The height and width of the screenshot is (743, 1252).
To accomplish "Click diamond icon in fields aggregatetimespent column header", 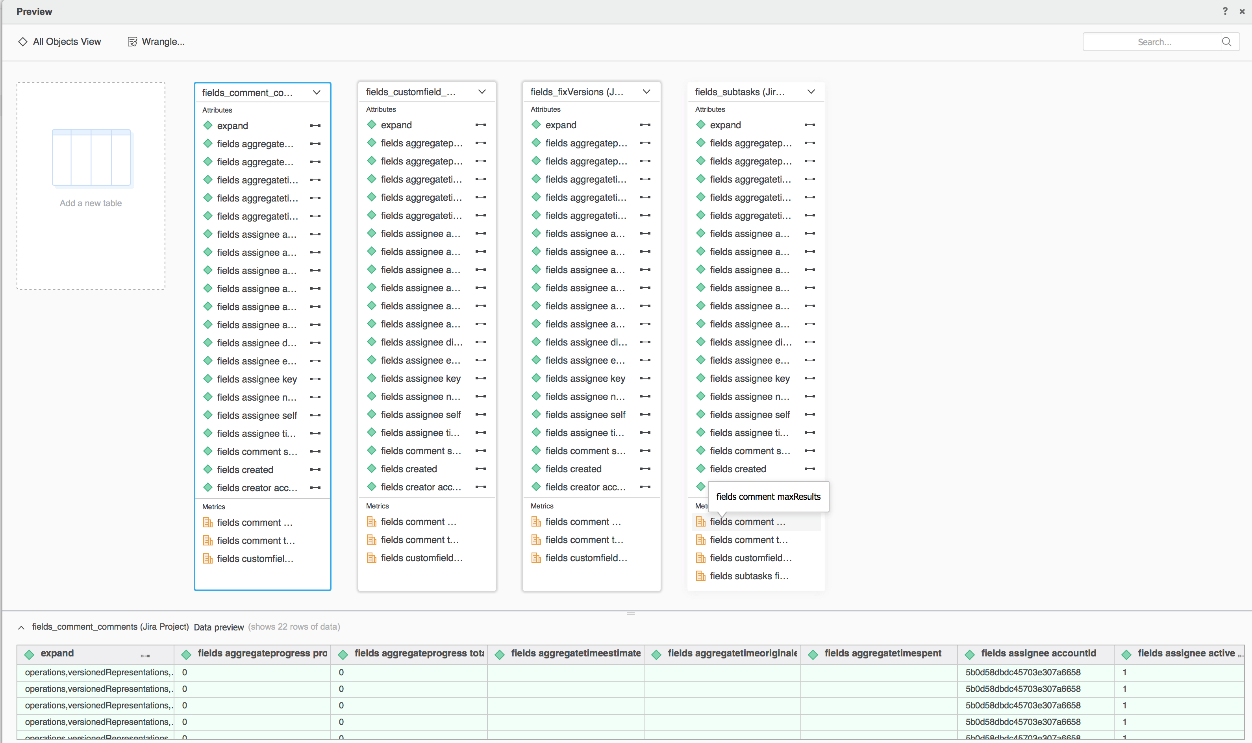I will tap(813, 654).
